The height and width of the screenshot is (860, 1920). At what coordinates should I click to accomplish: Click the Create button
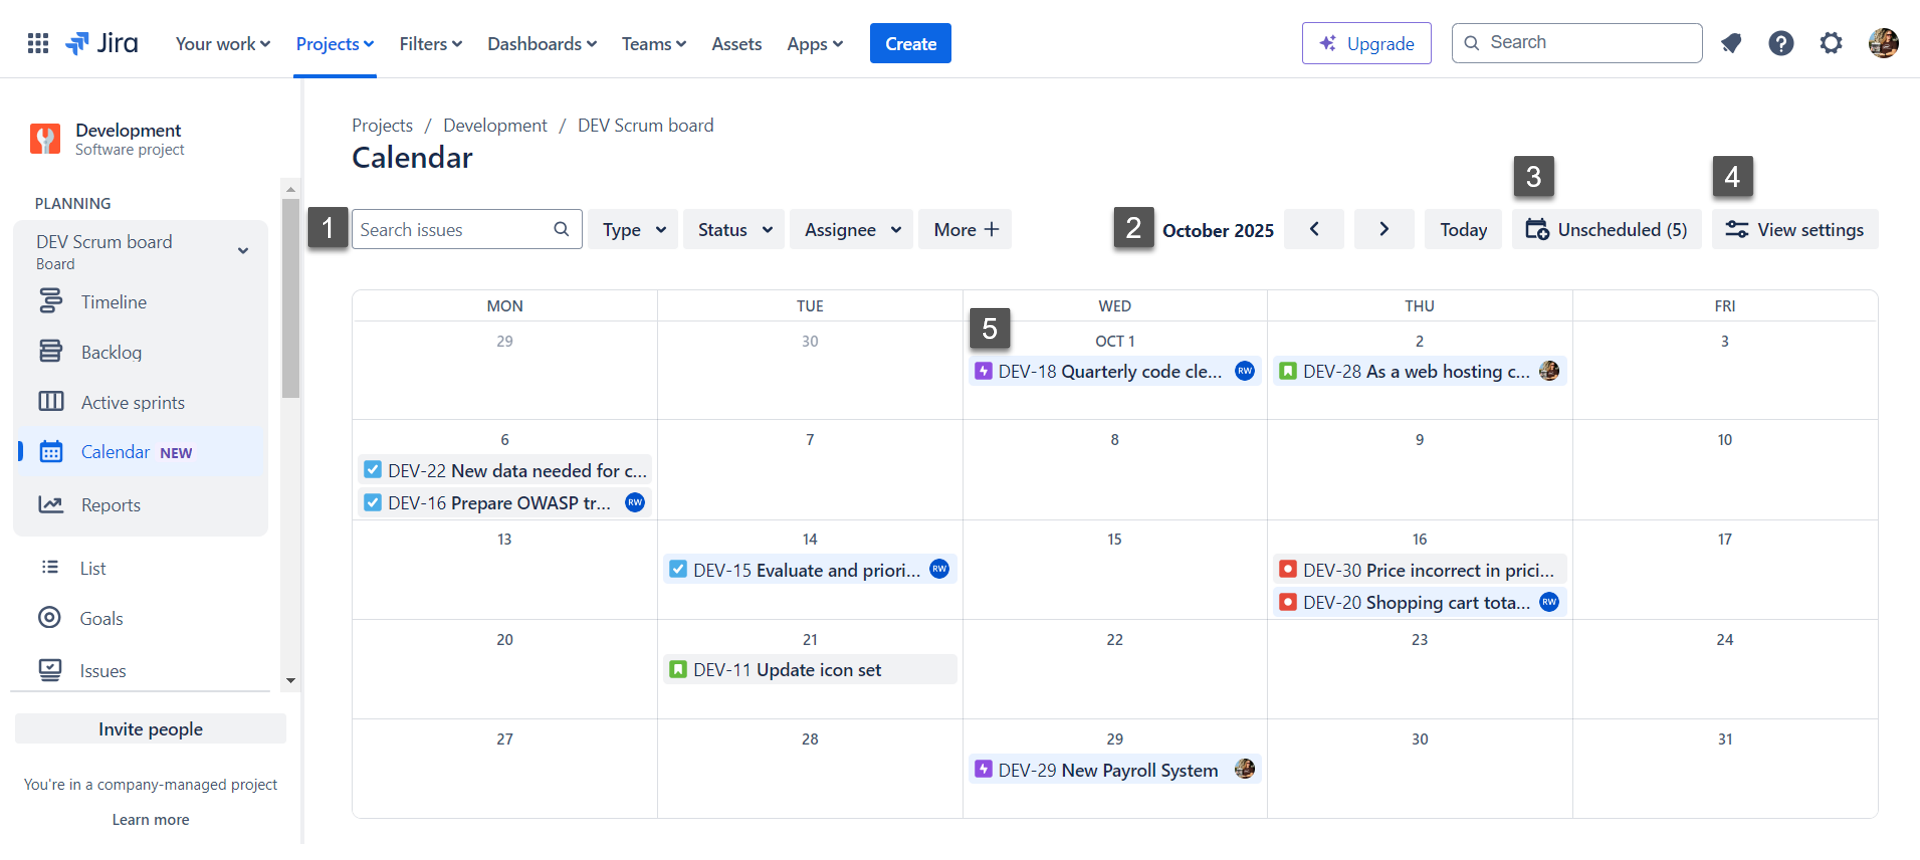(x=910, y=43)
